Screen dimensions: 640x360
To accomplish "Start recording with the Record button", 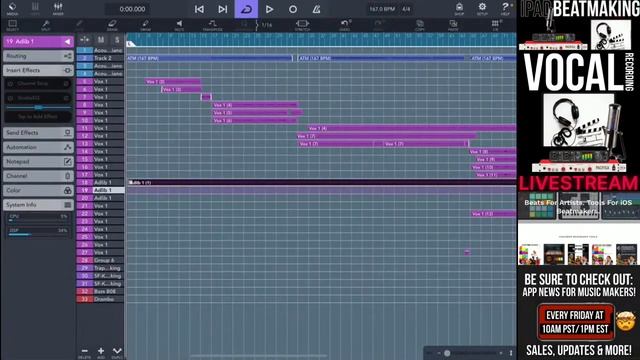I will 293,9.
